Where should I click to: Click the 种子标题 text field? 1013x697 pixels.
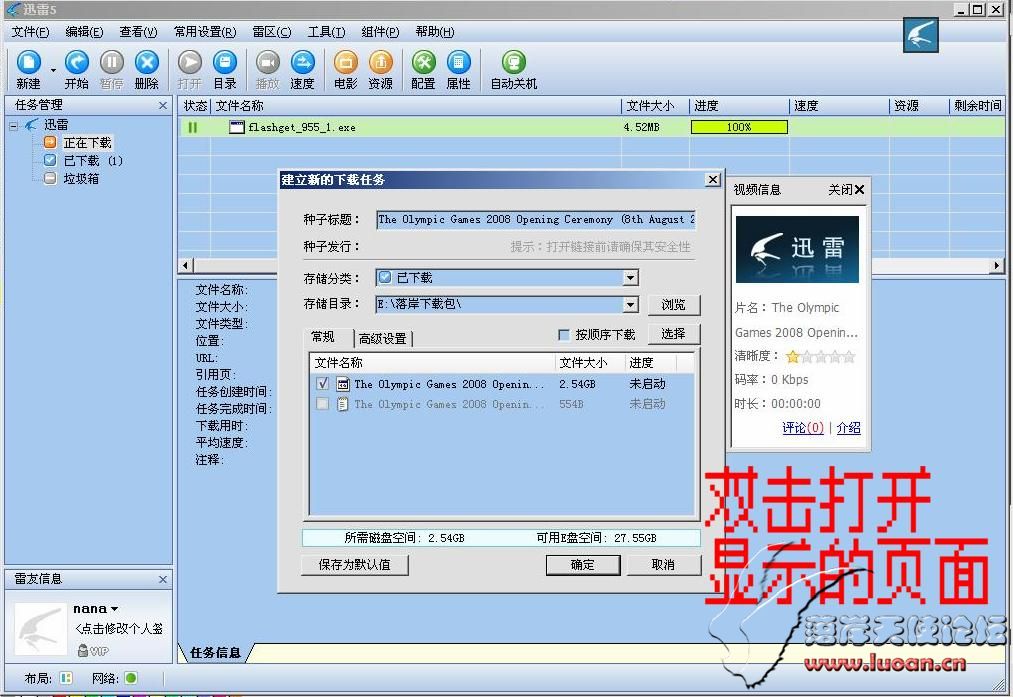coord(536,220)
